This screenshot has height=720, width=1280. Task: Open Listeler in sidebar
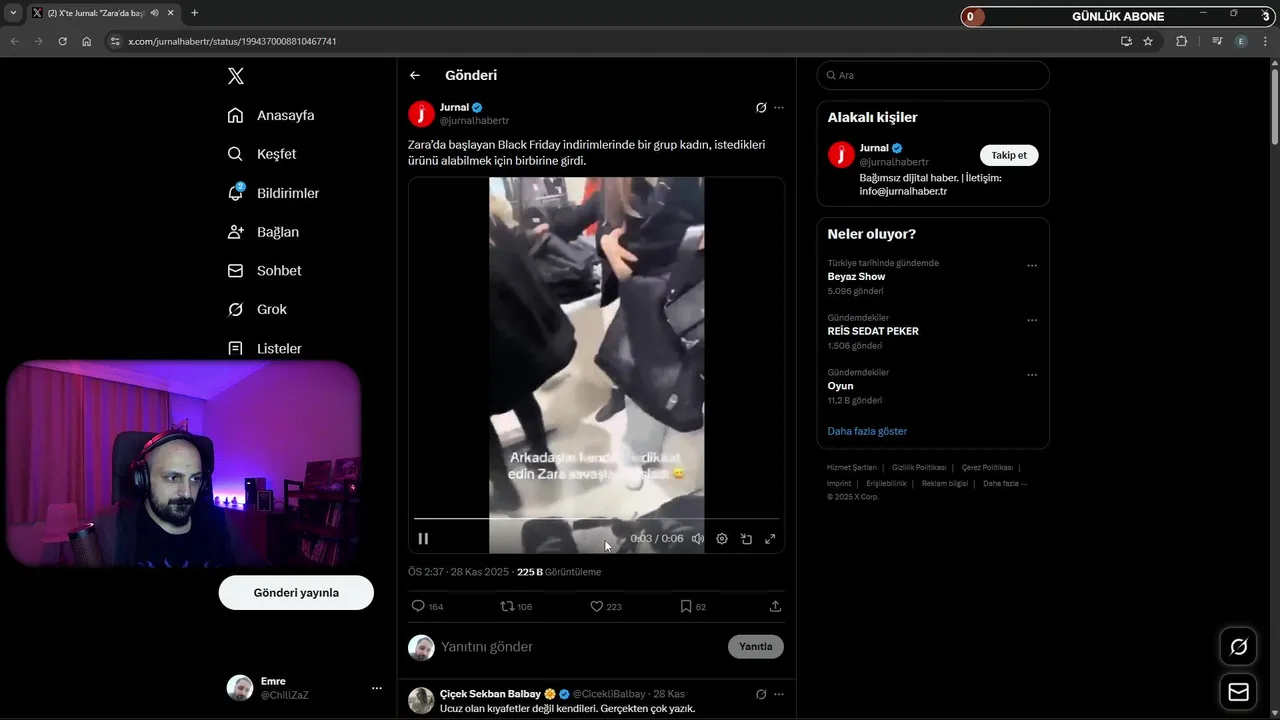[264, 349]
